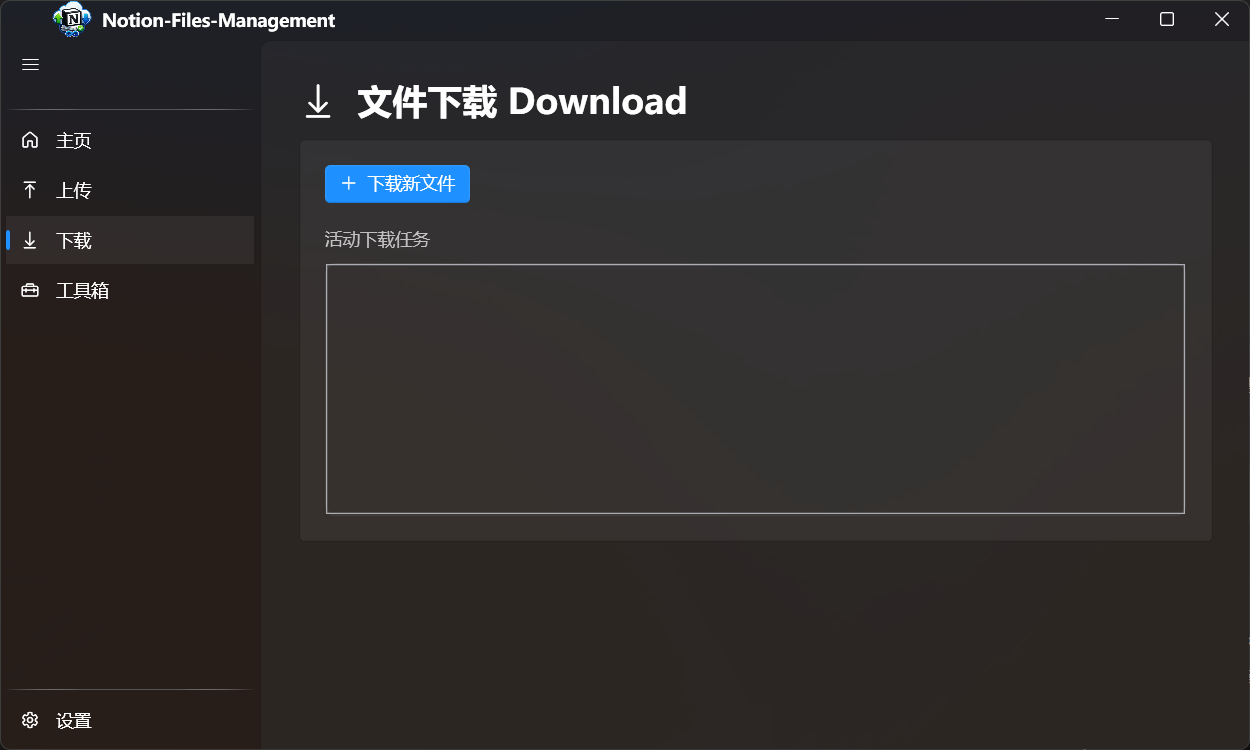
Task: Click the download arrow icon beside 下载
Action: (30, 240)
